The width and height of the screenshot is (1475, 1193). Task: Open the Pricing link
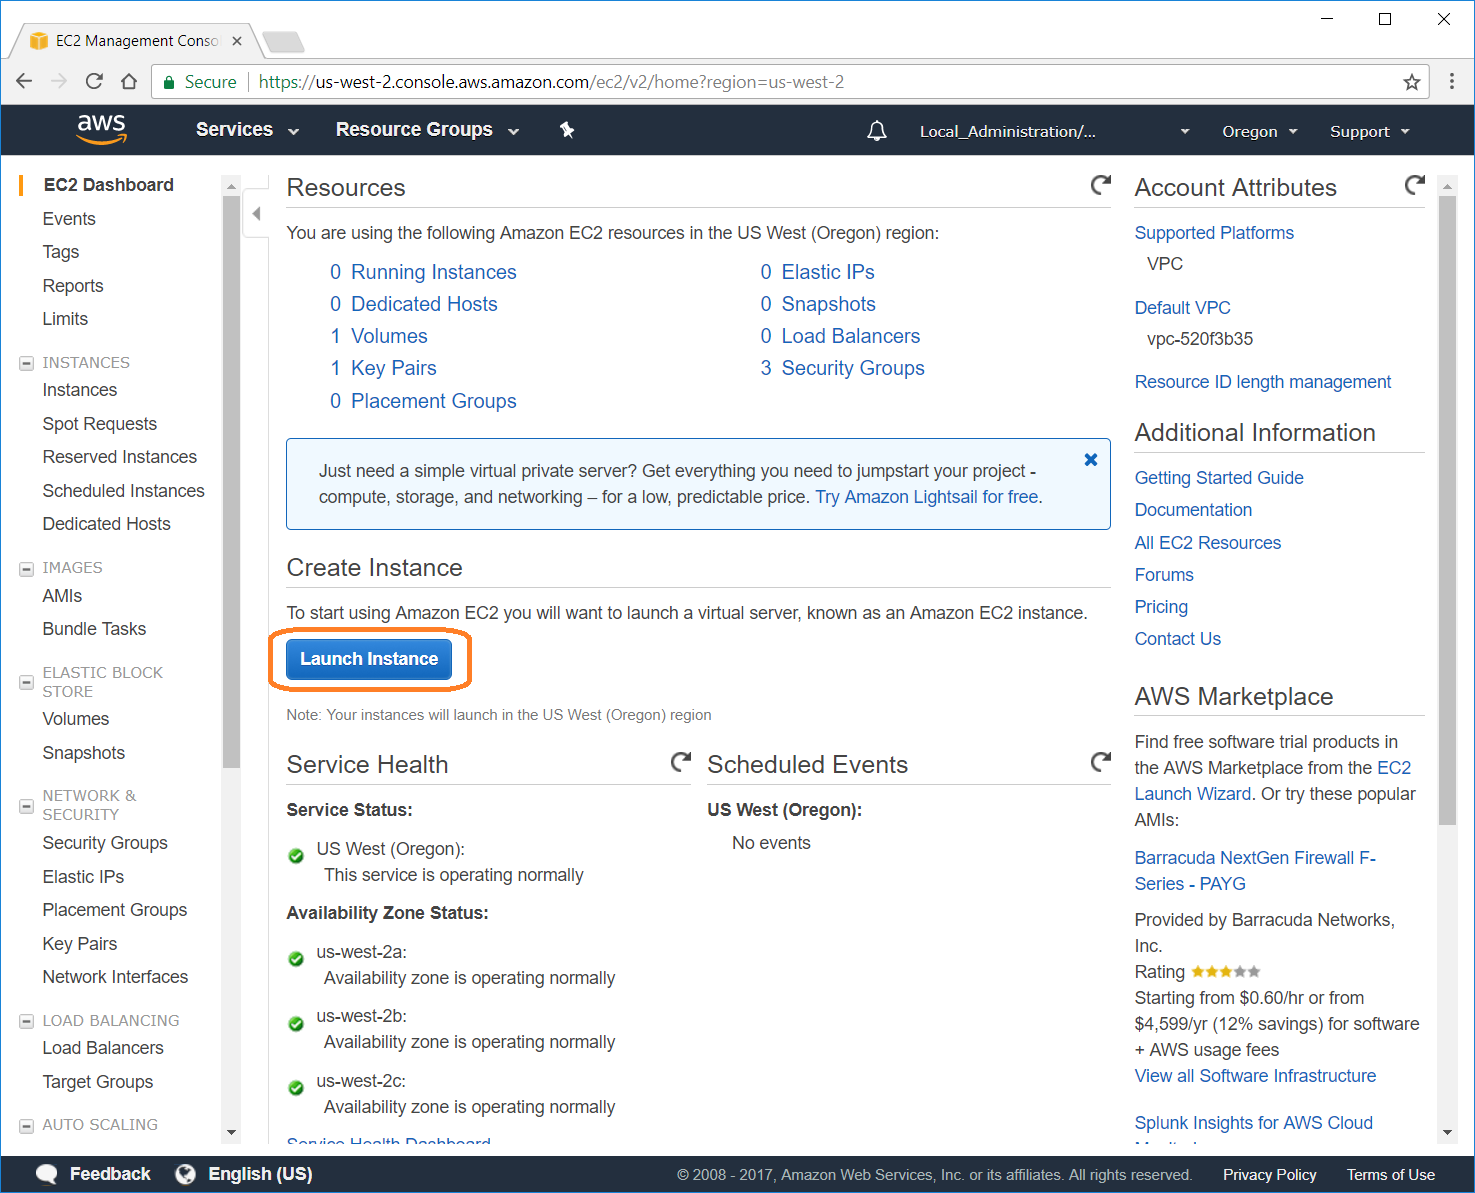(x=1161, y=607)
